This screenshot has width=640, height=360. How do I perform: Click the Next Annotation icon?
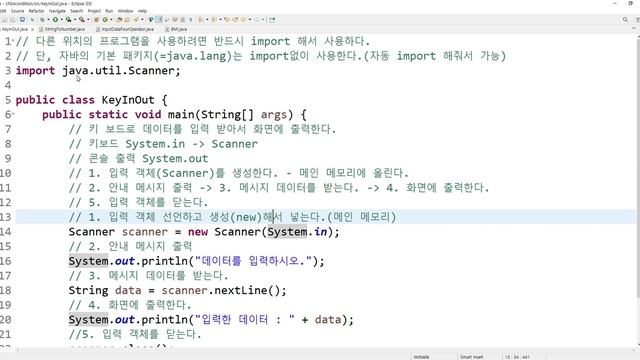click(200, 20)
